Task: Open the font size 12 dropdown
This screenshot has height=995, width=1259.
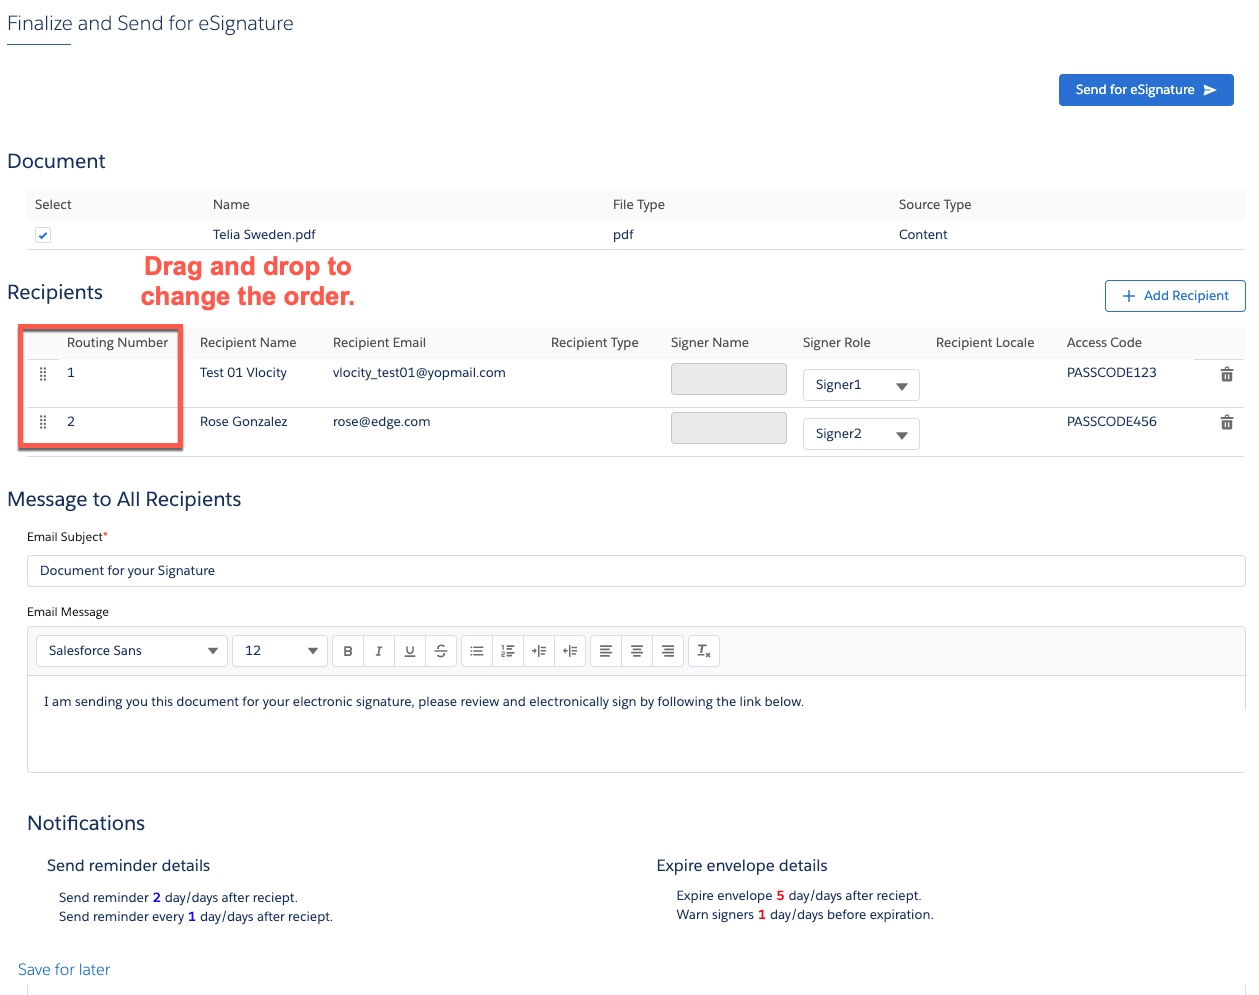Action: pos(280,651)
